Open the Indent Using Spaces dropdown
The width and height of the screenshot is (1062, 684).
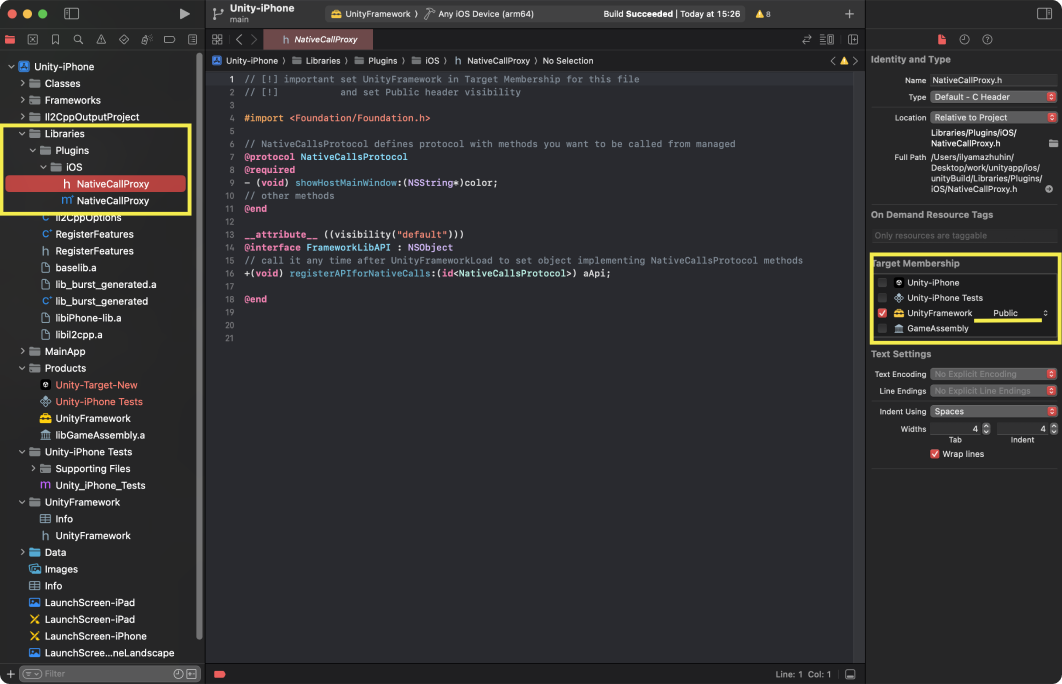point(993,411)
